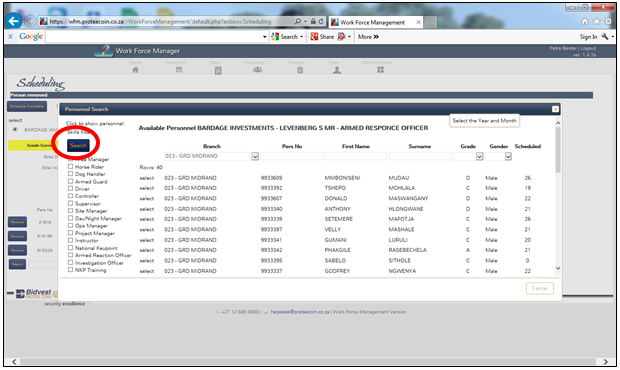Open the address bar search dropdown arrow

[305, 21]
